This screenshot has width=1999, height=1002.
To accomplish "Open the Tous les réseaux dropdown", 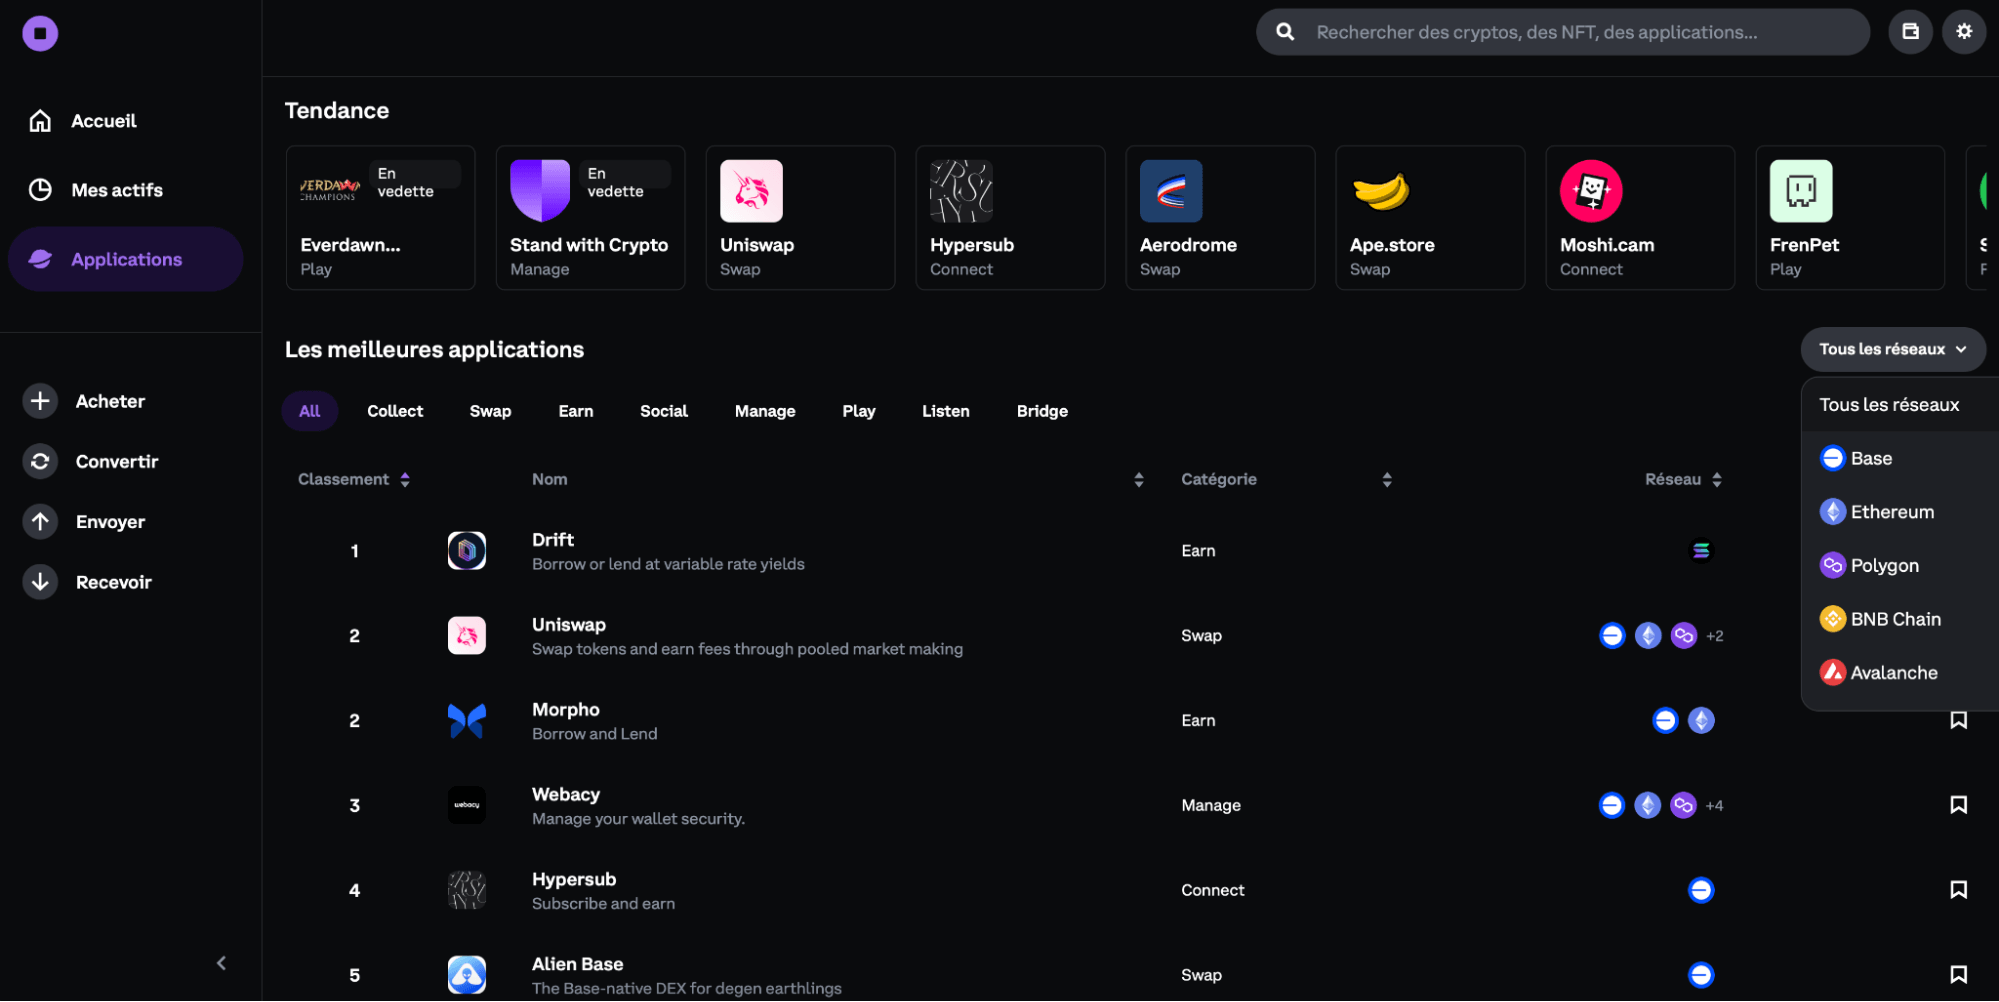I will [x=1892, y=349].
